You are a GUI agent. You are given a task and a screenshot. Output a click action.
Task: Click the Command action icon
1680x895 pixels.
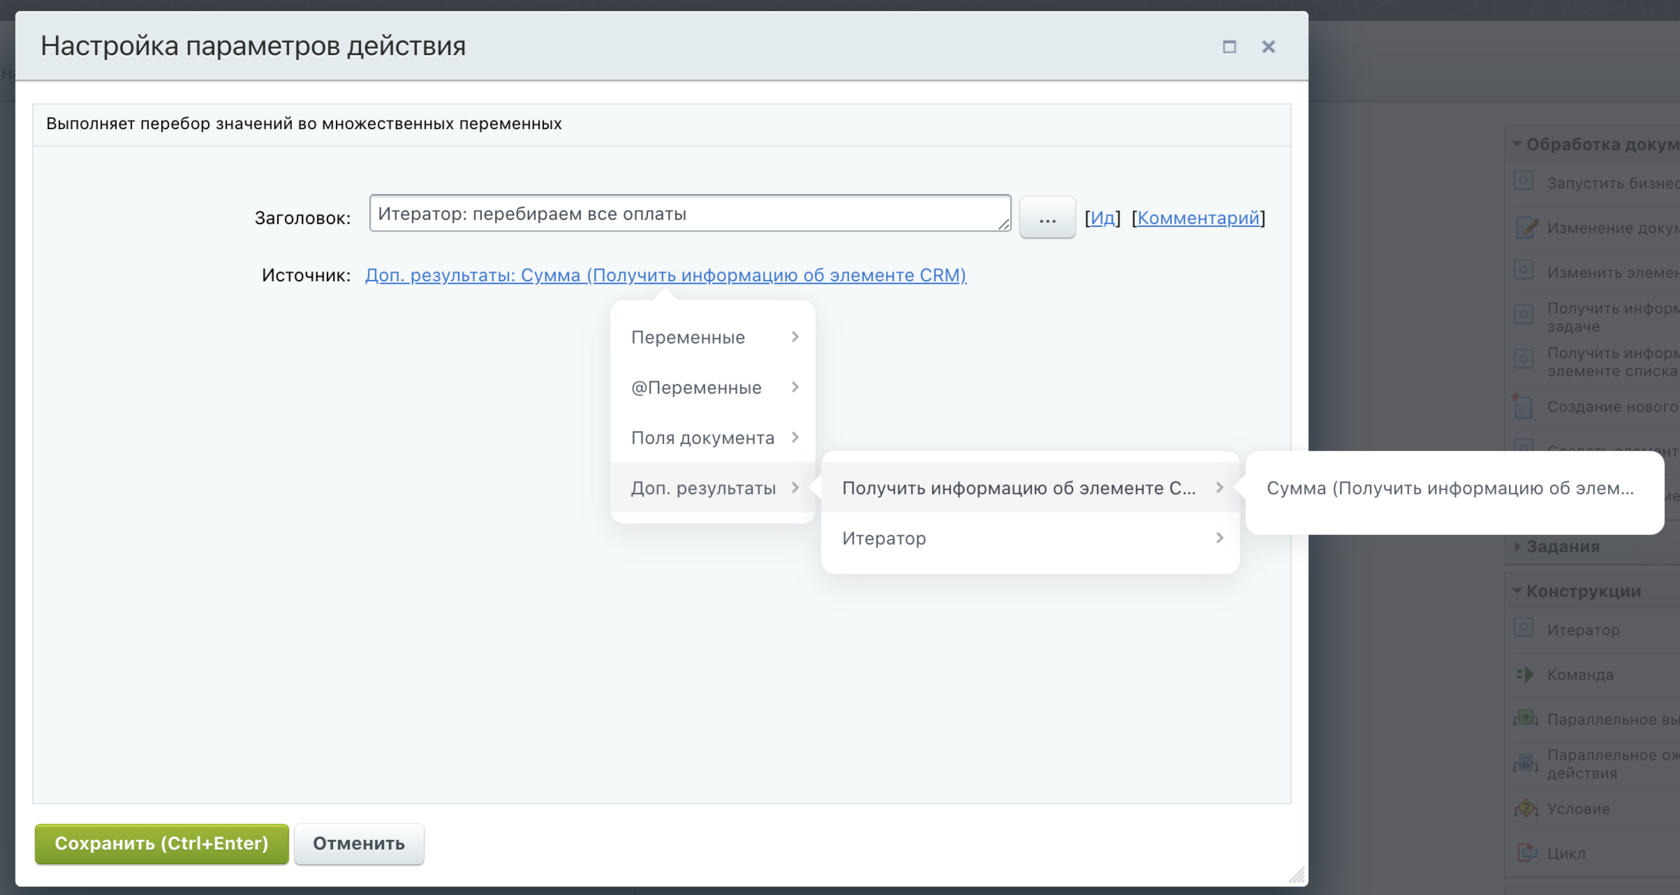[1525, 674]
